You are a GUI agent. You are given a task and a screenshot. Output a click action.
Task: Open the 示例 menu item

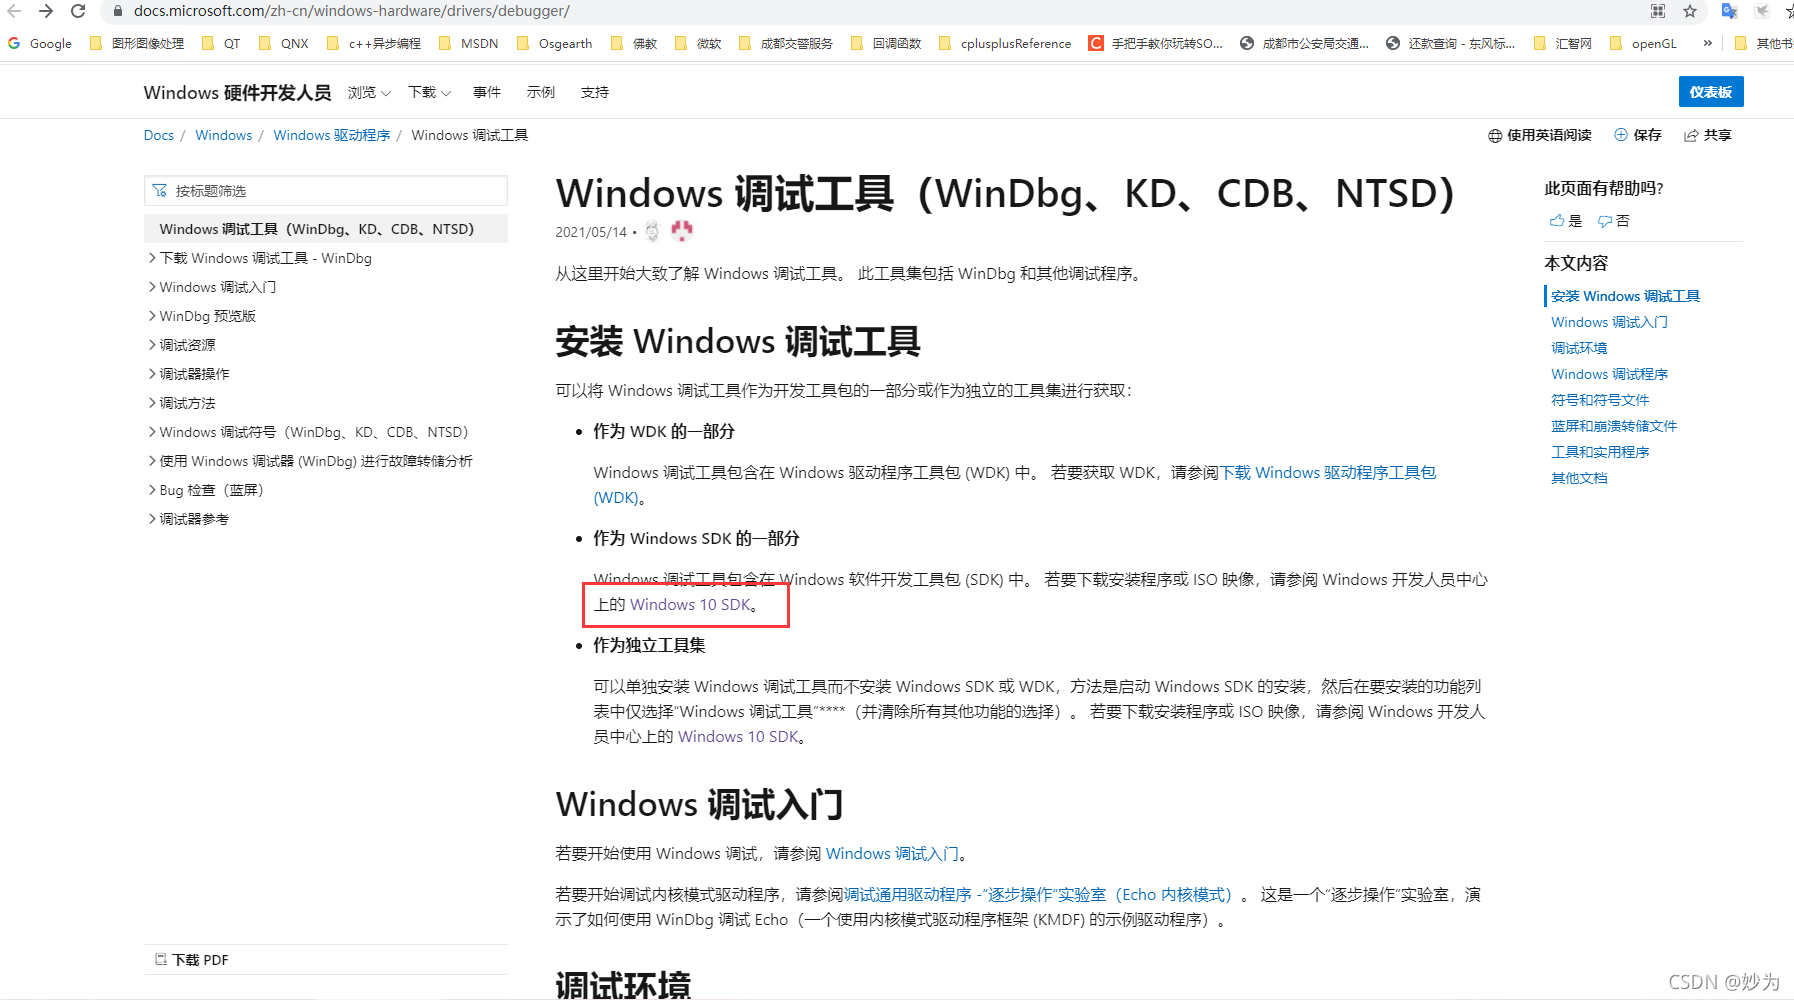(541, 92)
